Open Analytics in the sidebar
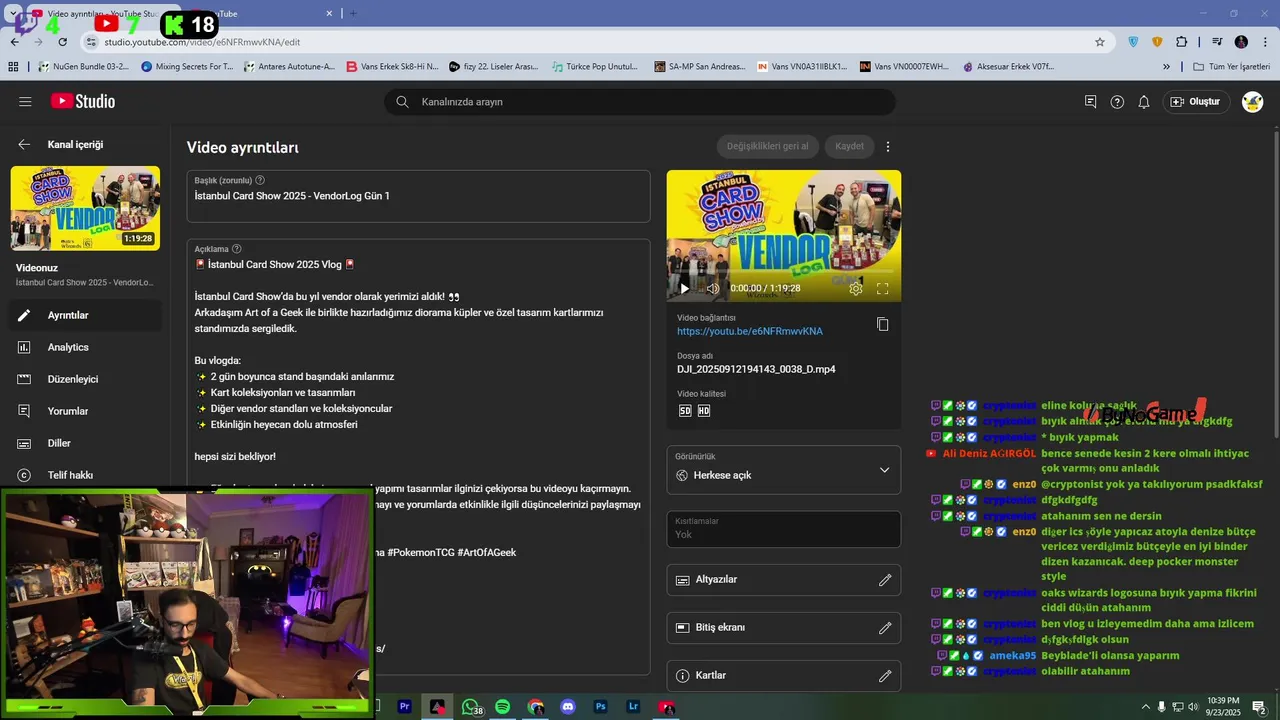 pos(85,347)
